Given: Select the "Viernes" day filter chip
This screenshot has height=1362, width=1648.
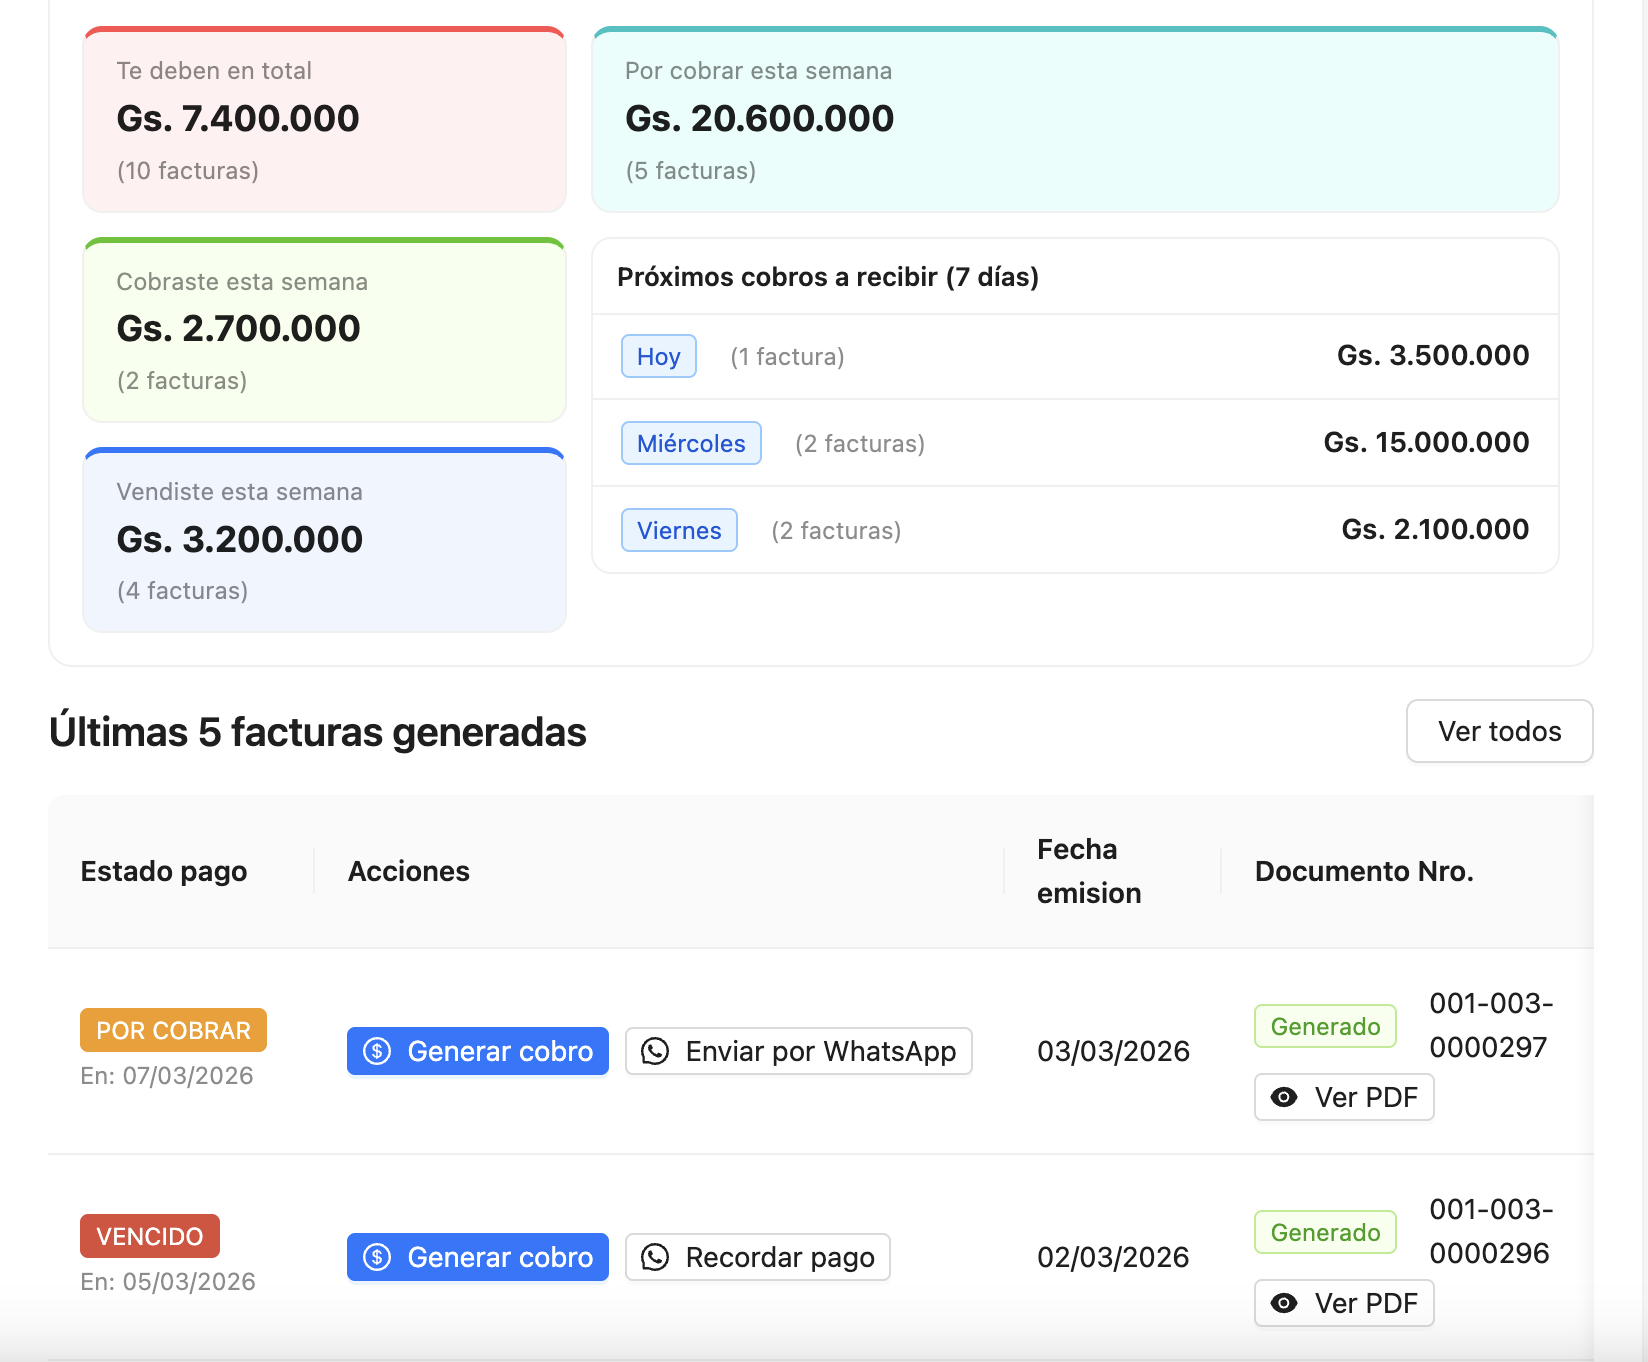Looking at the screenshot, I should tap(679, 530).
